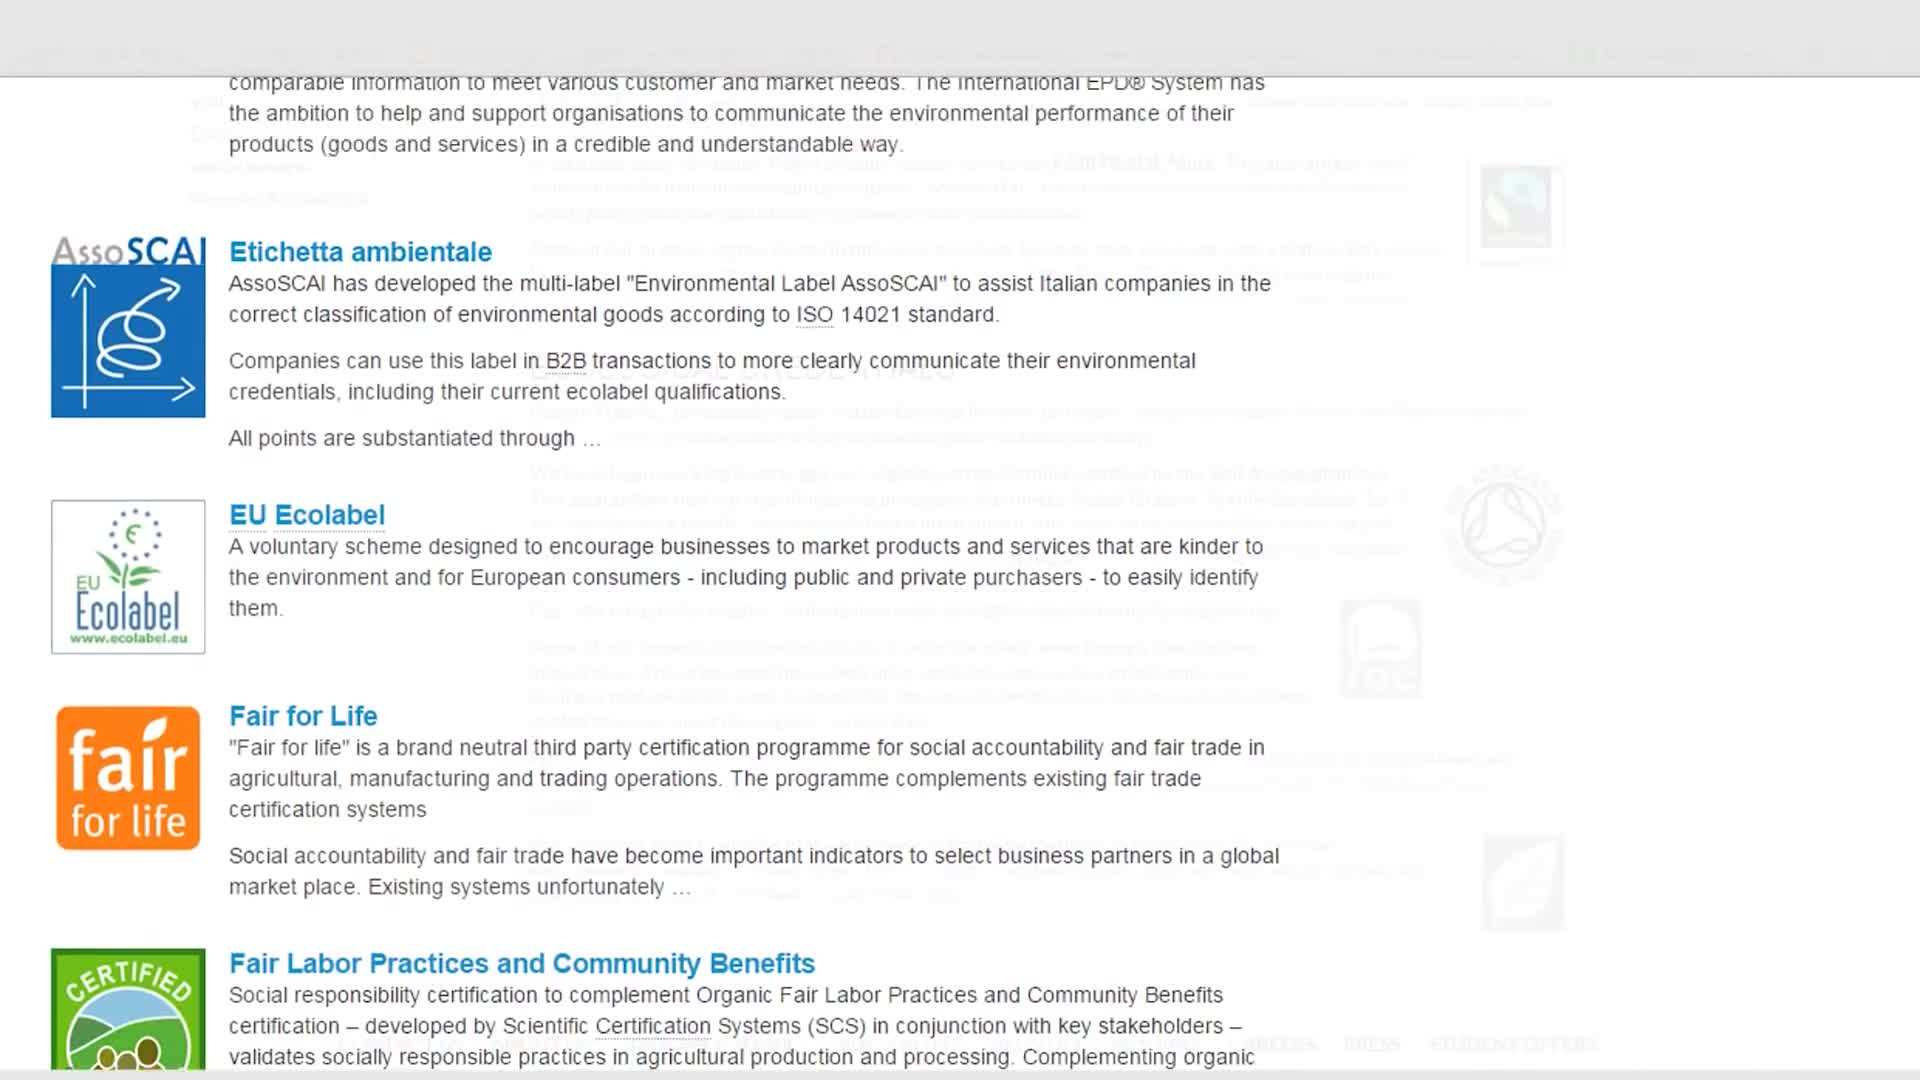The image size is (1920, 1080).
Task: Click the faded Fairtrade logo at right
Action: pos(1515,208)
